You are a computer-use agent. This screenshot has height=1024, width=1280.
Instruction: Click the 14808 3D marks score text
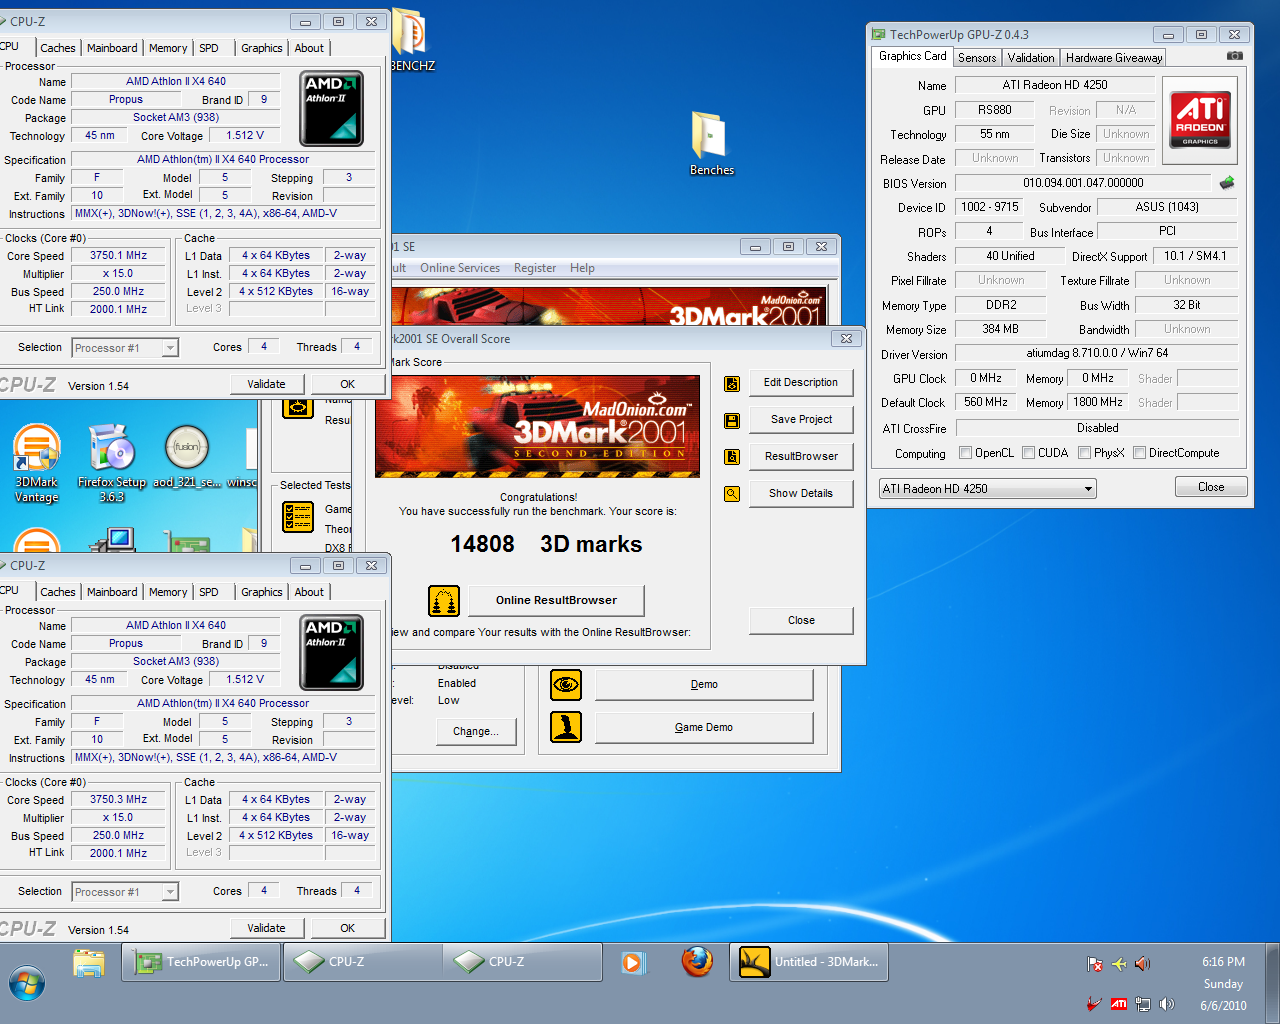(546, 544)
